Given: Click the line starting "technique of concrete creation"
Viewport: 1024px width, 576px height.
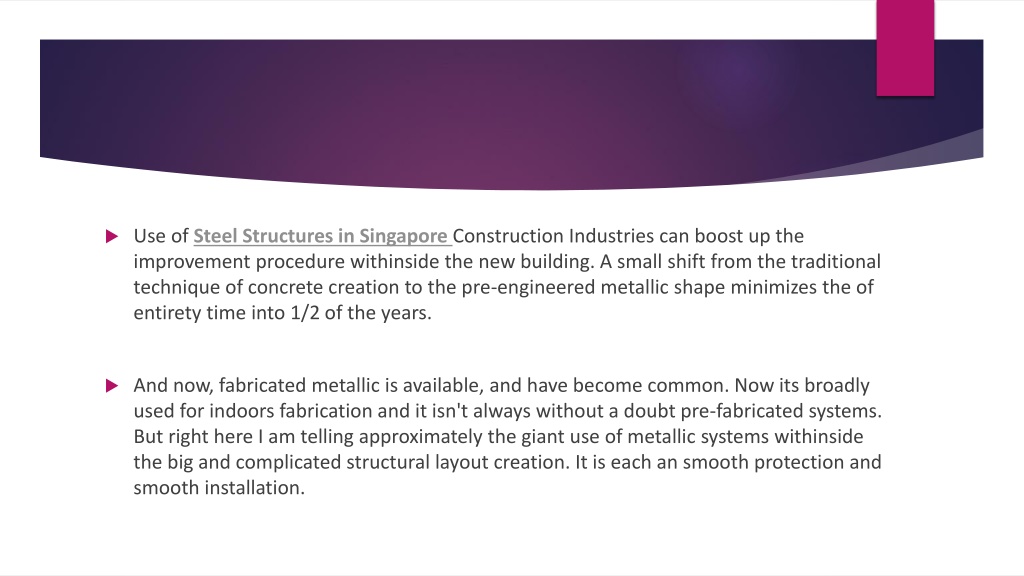Looking at the screenshot, I should click(504, 287).
